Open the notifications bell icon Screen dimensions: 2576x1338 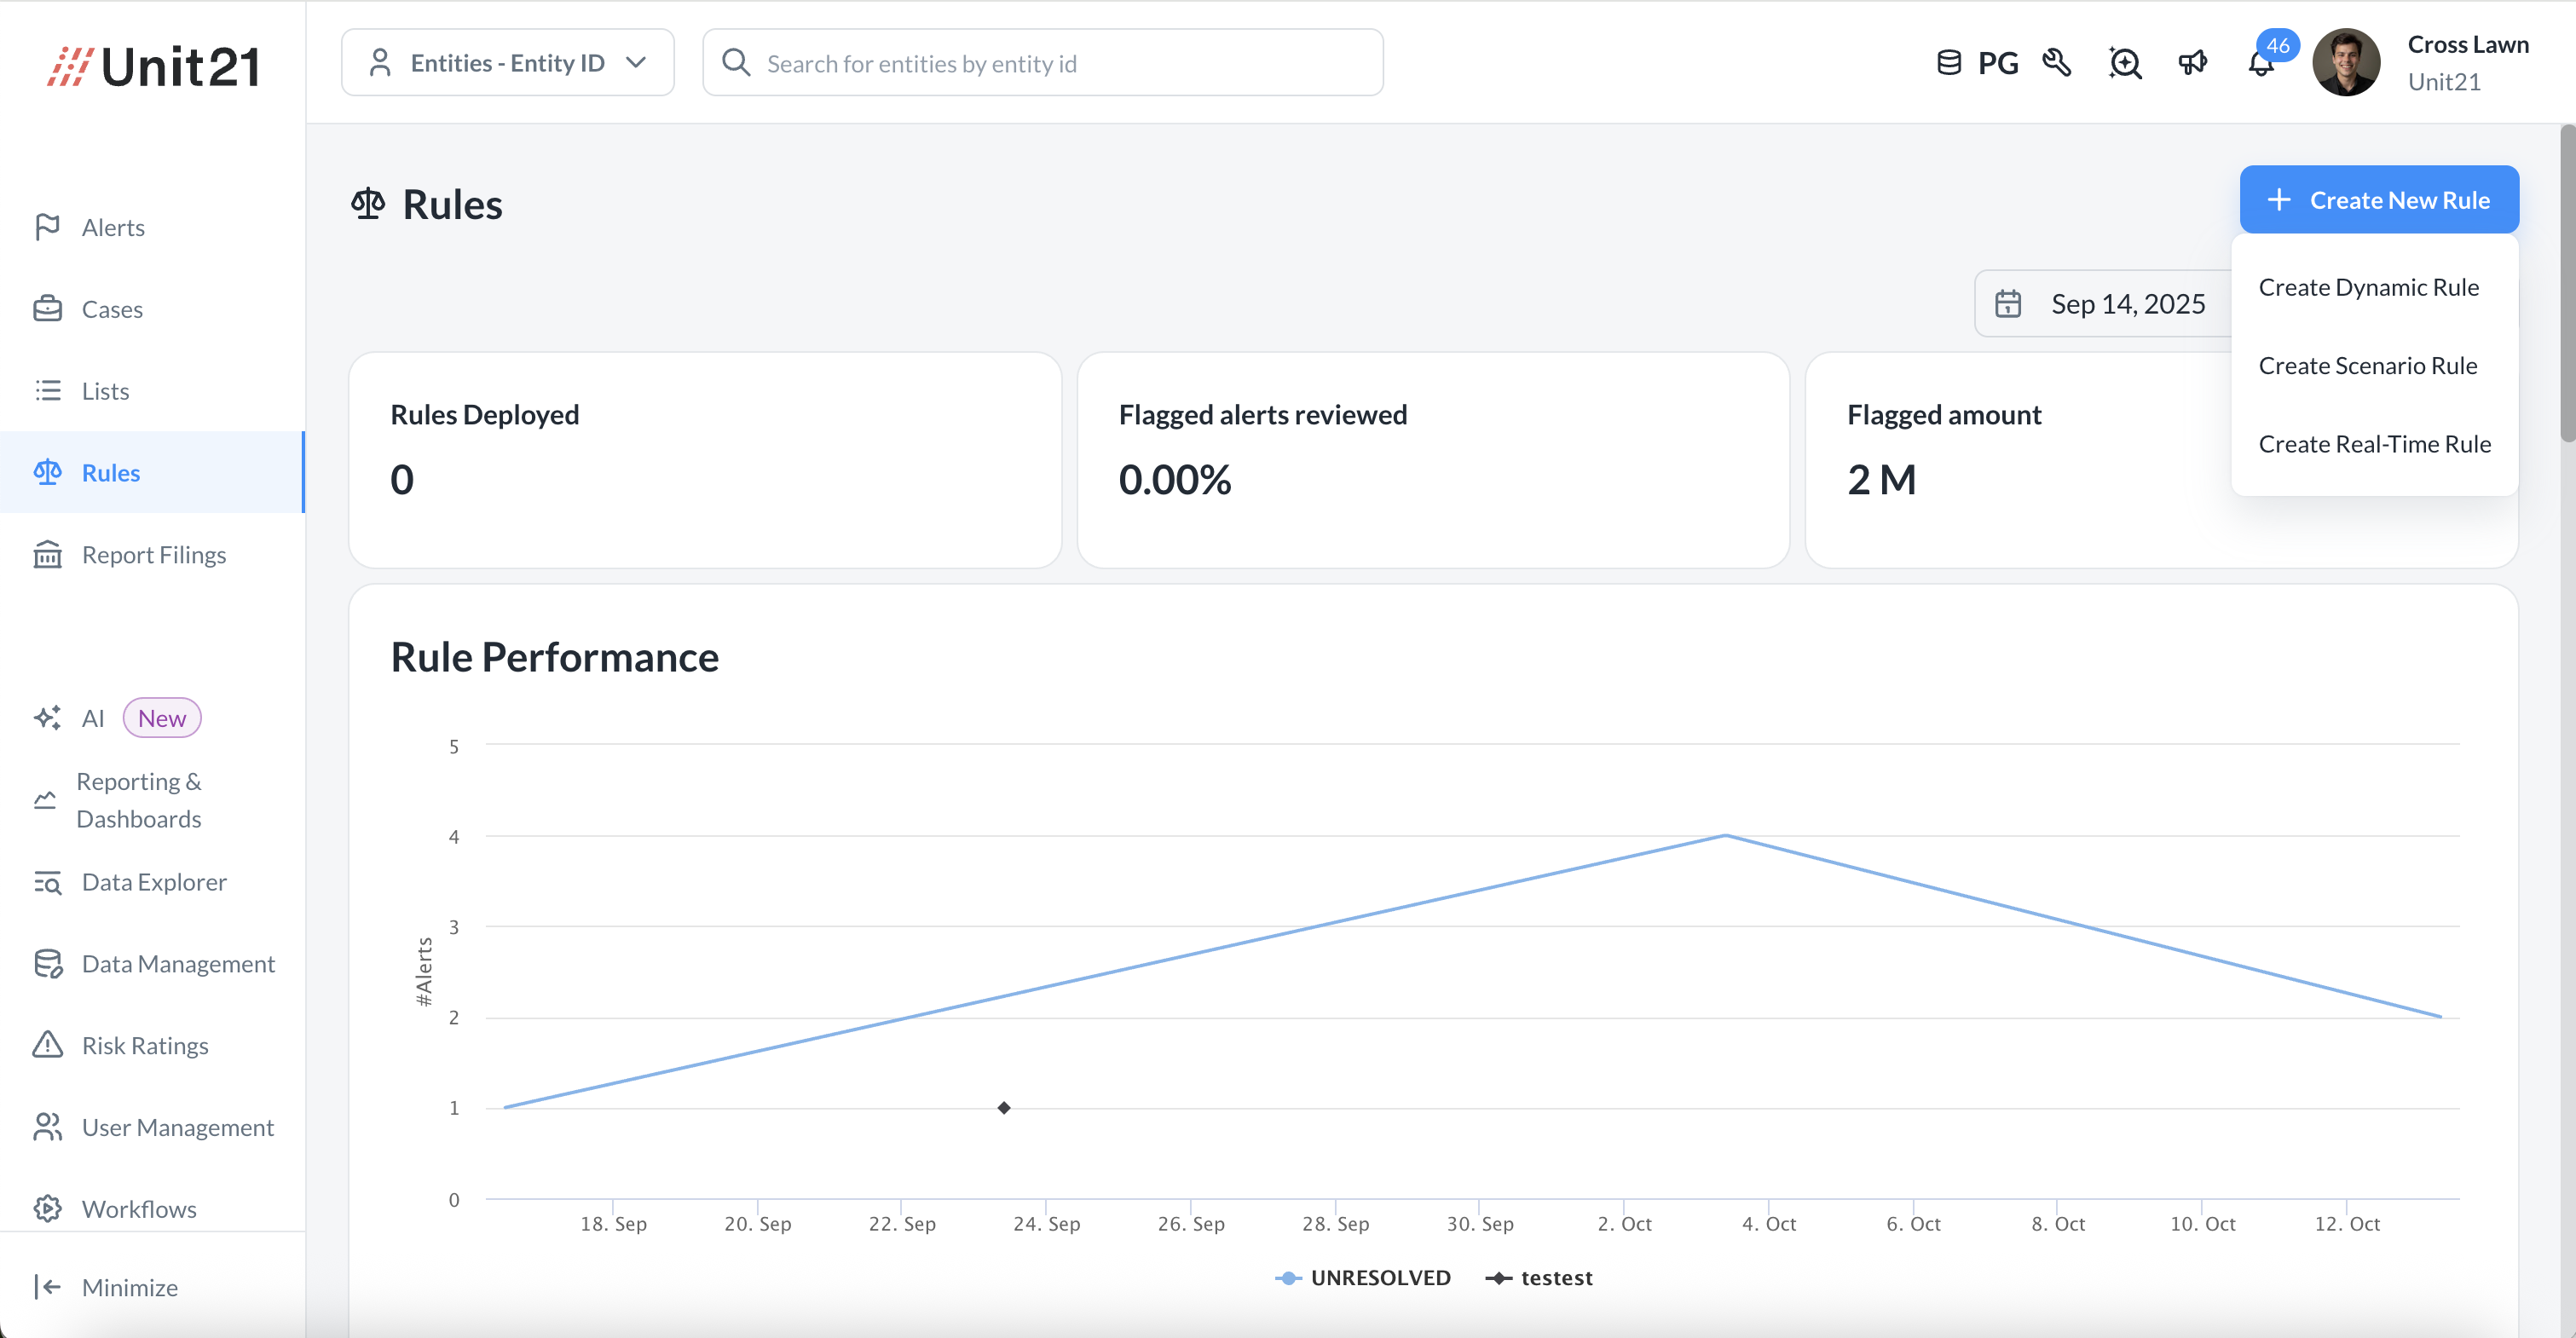point(2260,64)
